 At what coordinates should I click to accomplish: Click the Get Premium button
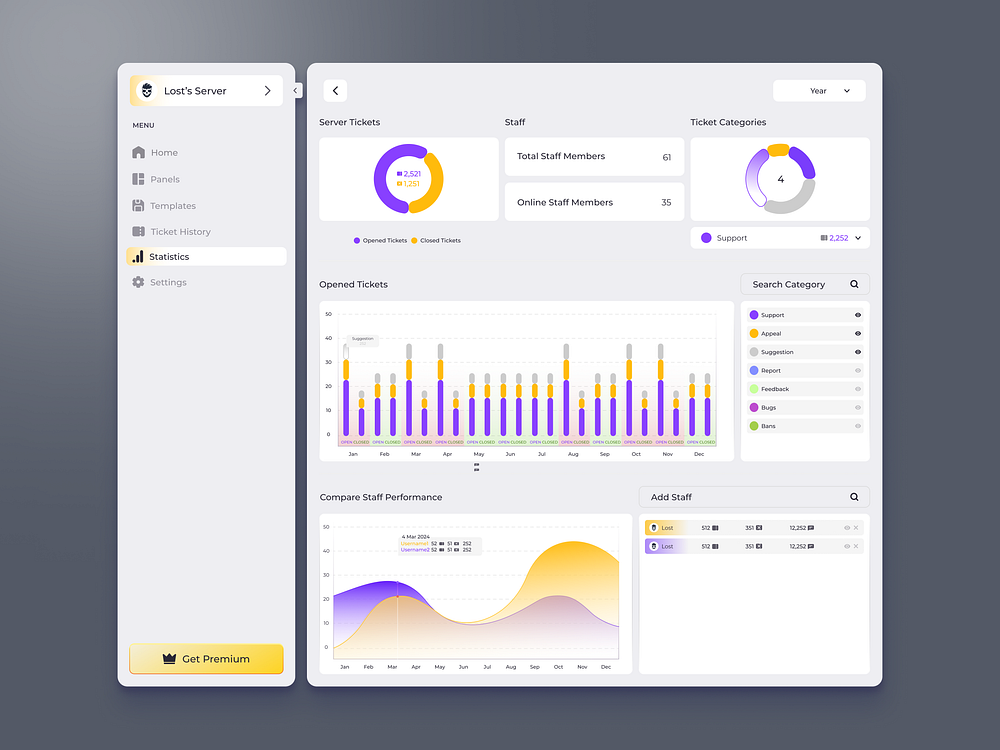coord(206,659)
